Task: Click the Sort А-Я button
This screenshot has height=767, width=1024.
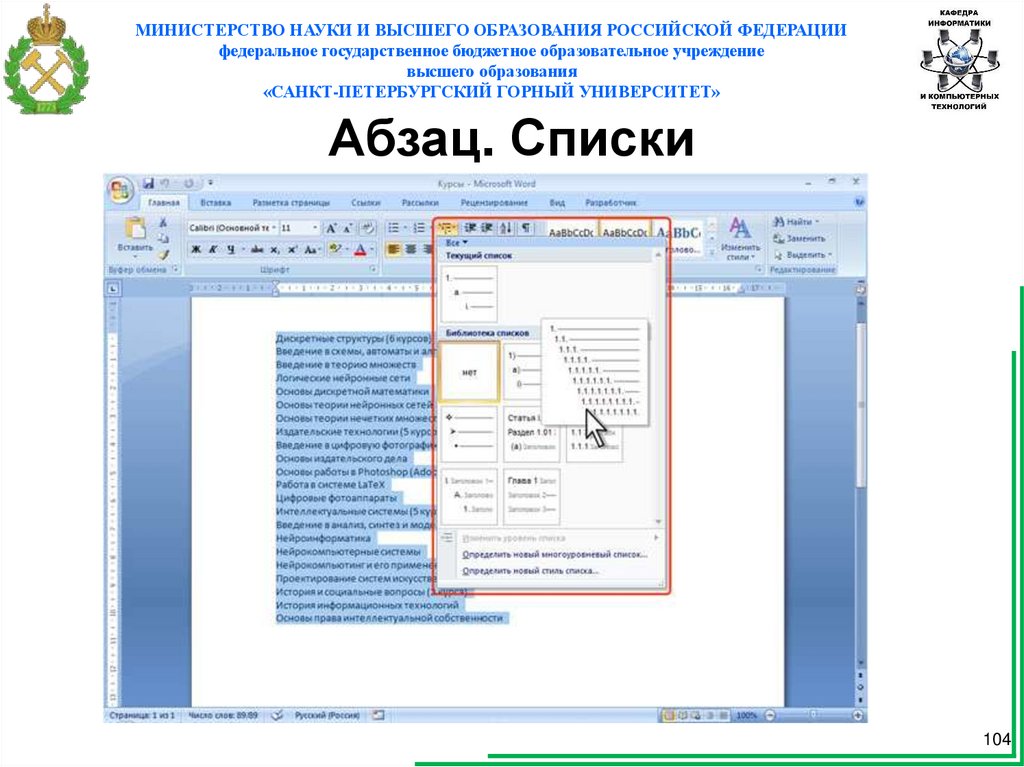Action: [507, 228]
